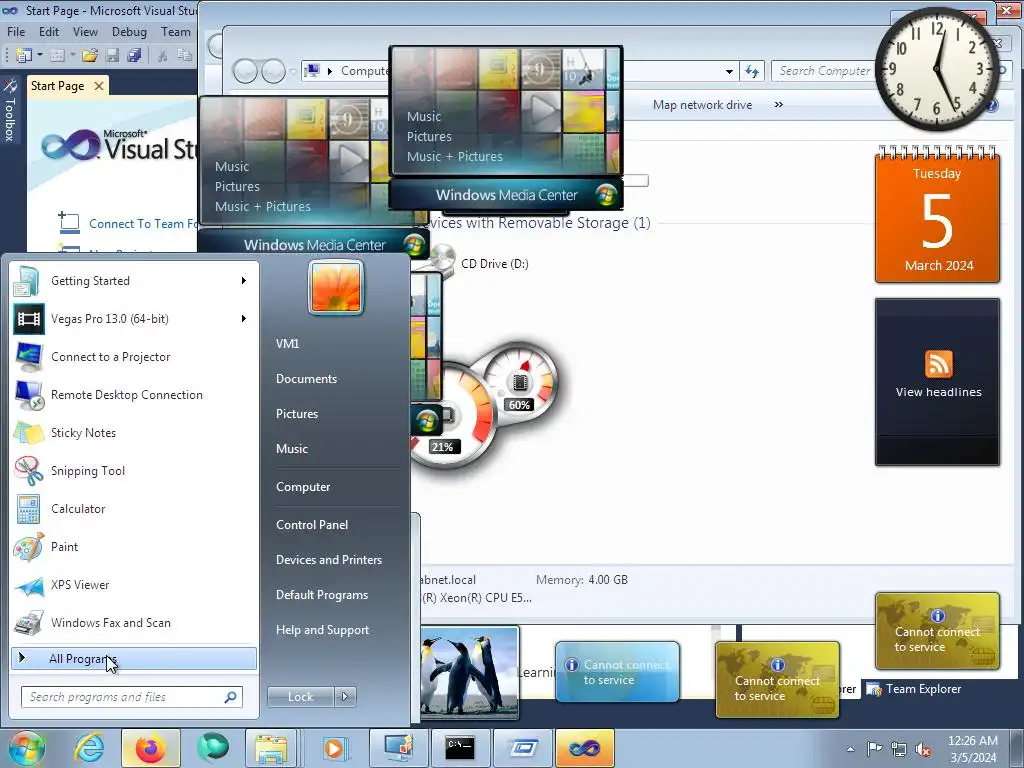Open Team menu in Visual Studio
The width and height of the screenshot is (1024, 768).
[176, 31]
